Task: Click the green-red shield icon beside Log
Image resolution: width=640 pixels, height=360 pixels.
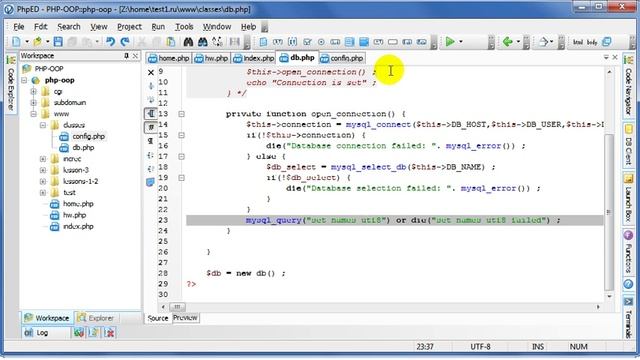Action: point(79,333)
